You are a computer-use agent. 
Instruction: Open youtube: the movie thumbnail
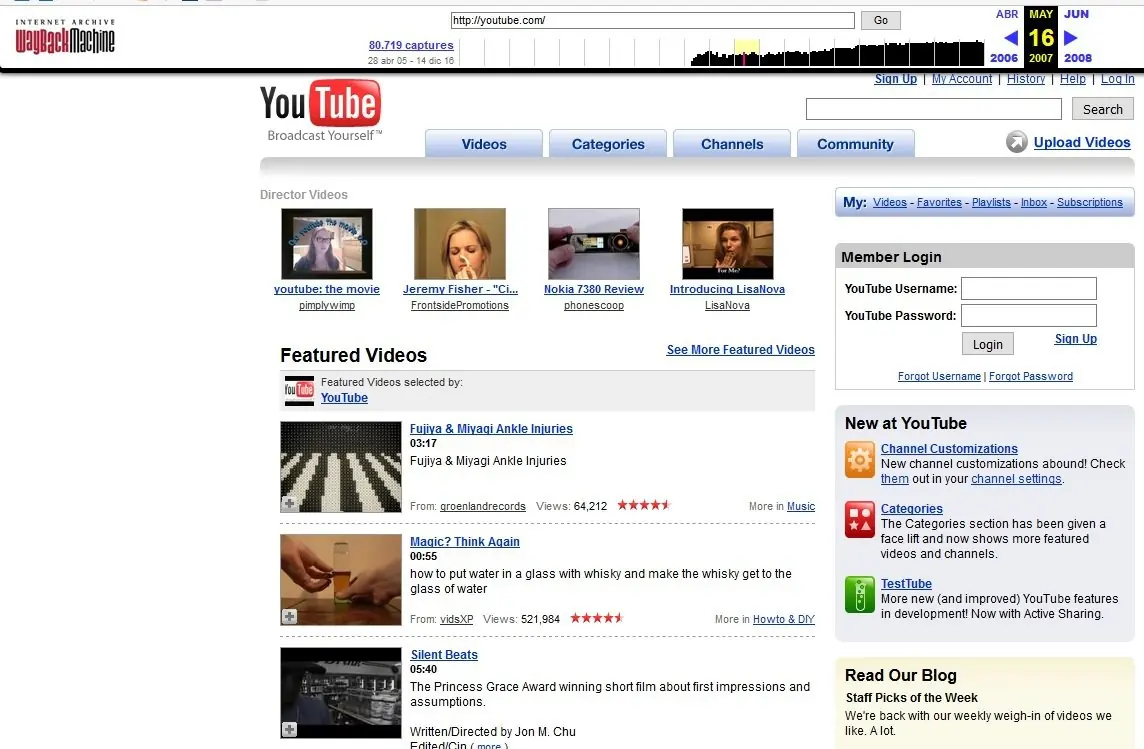pos(327,244)
